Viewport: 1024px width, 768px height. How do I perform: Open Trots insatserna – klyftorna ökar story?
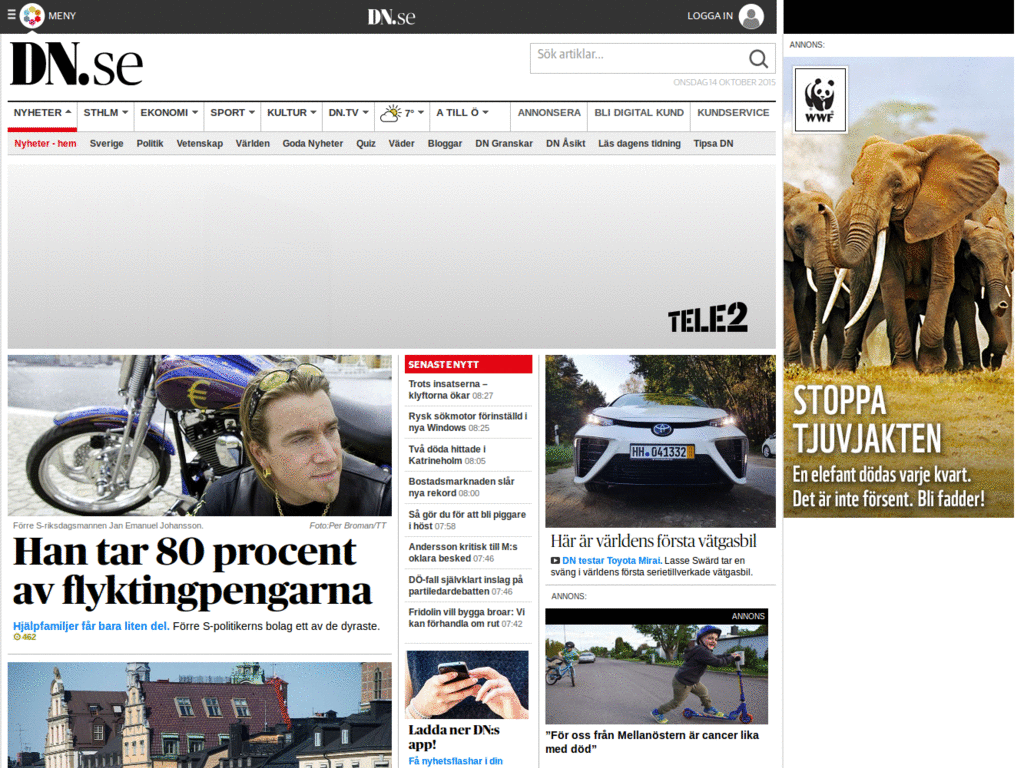point(451,390)
